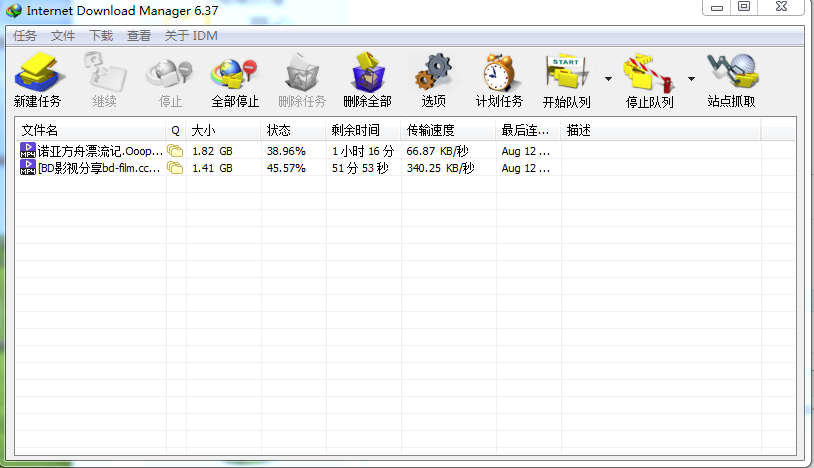Expand the 开始队列 dropdown arrow
This screenshot has height=468, width=814.
coord(608,79)
